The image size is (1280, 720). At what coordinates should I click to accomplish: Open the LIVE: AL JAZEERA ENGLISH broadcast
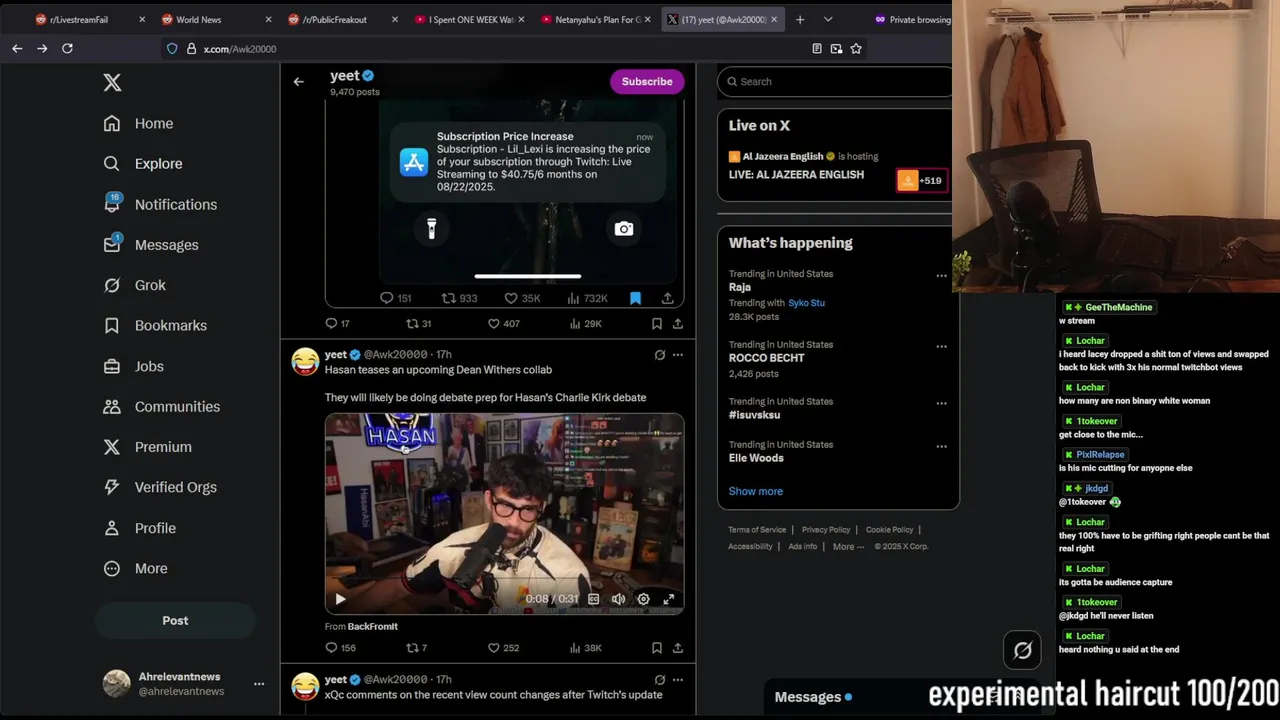[x=796, y=174]
